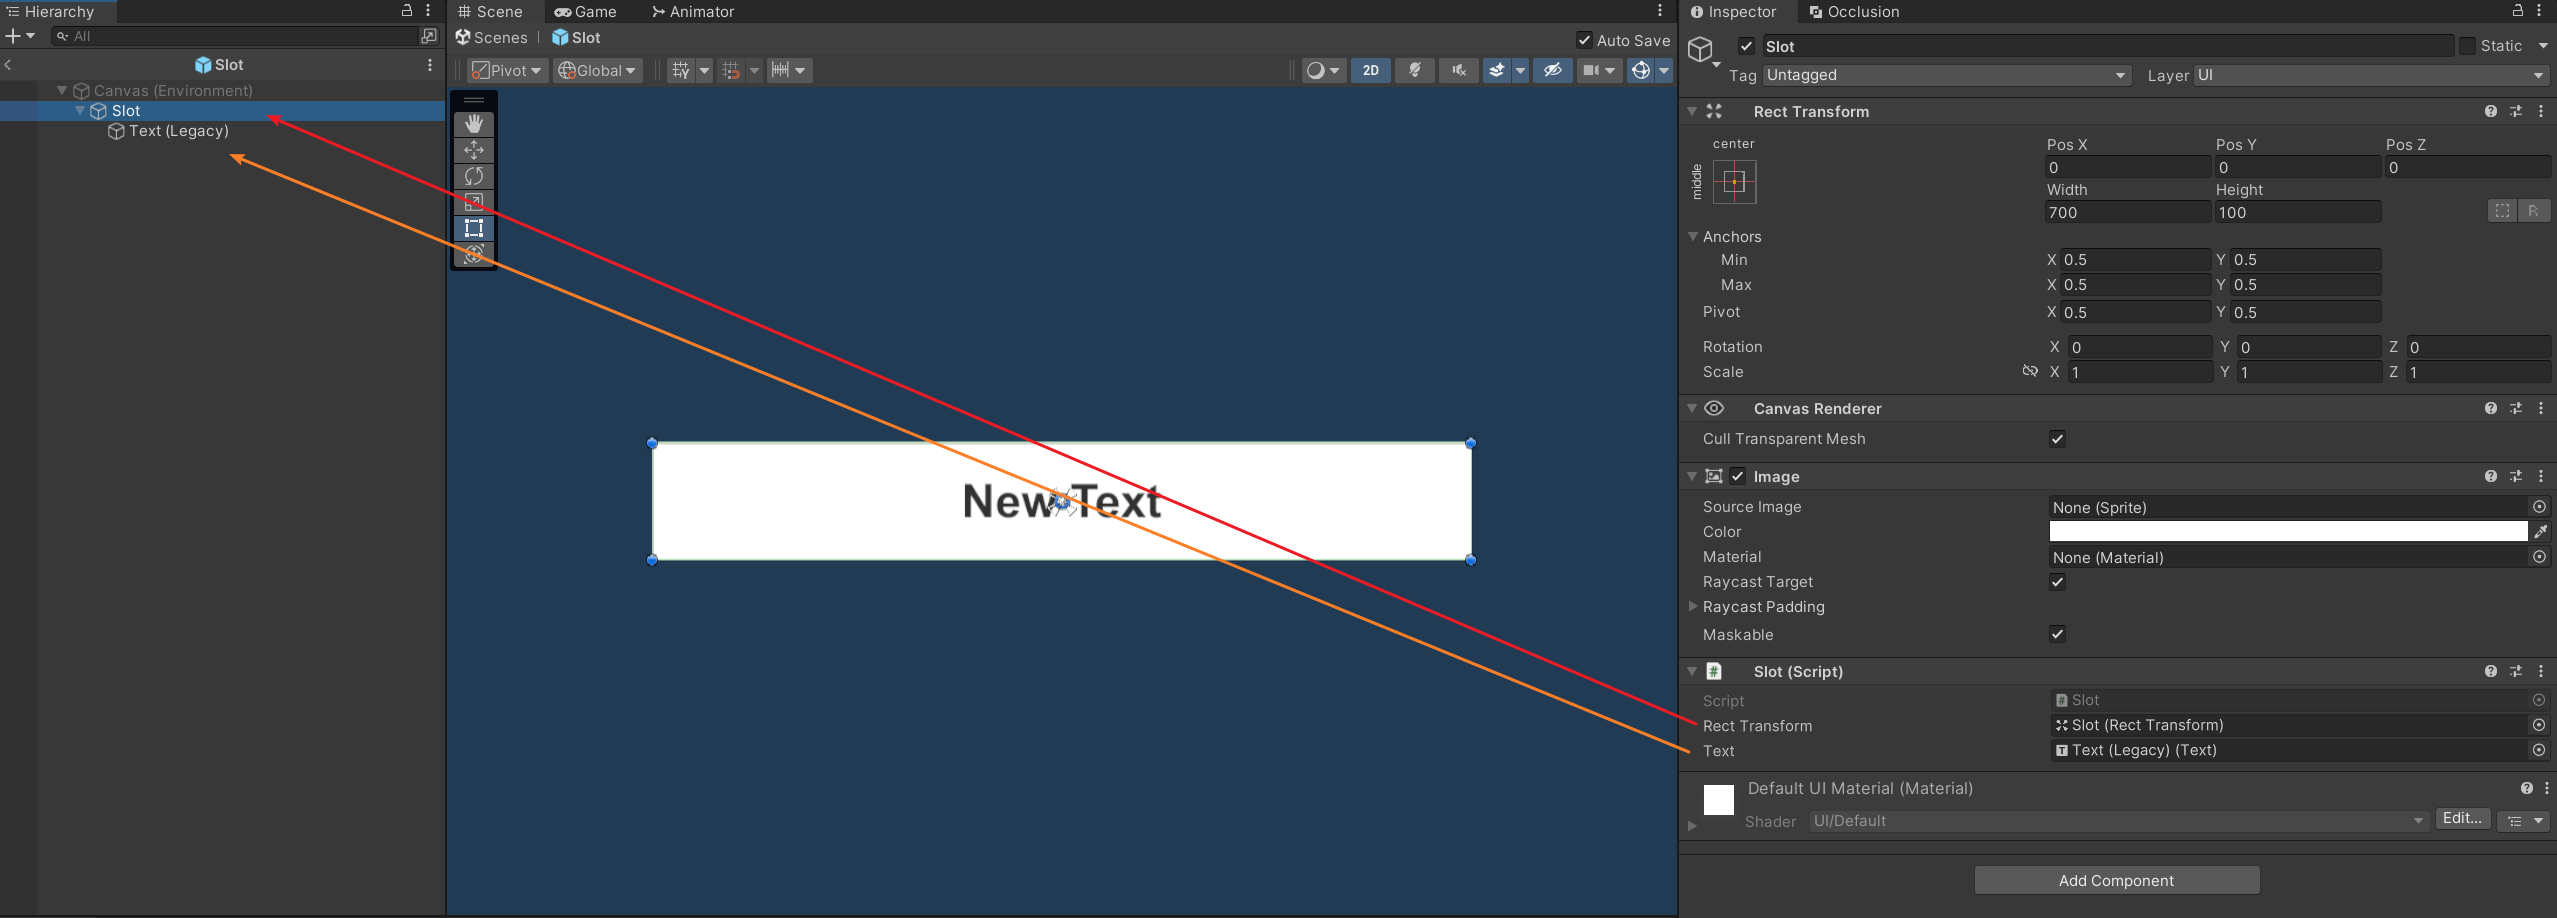This screenshot has height=918, width=2557.
Task: Select the Rotate tool in Scene overlay
Action: pos(474,176)
